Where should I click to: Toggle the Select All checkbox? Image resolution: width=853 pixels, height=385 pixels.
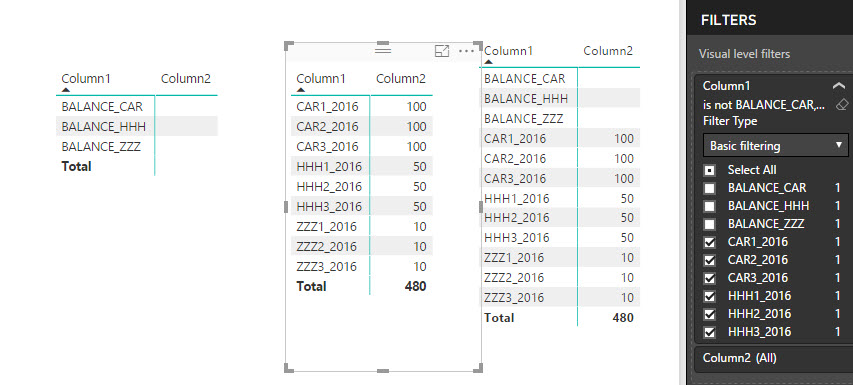[709, 170]
